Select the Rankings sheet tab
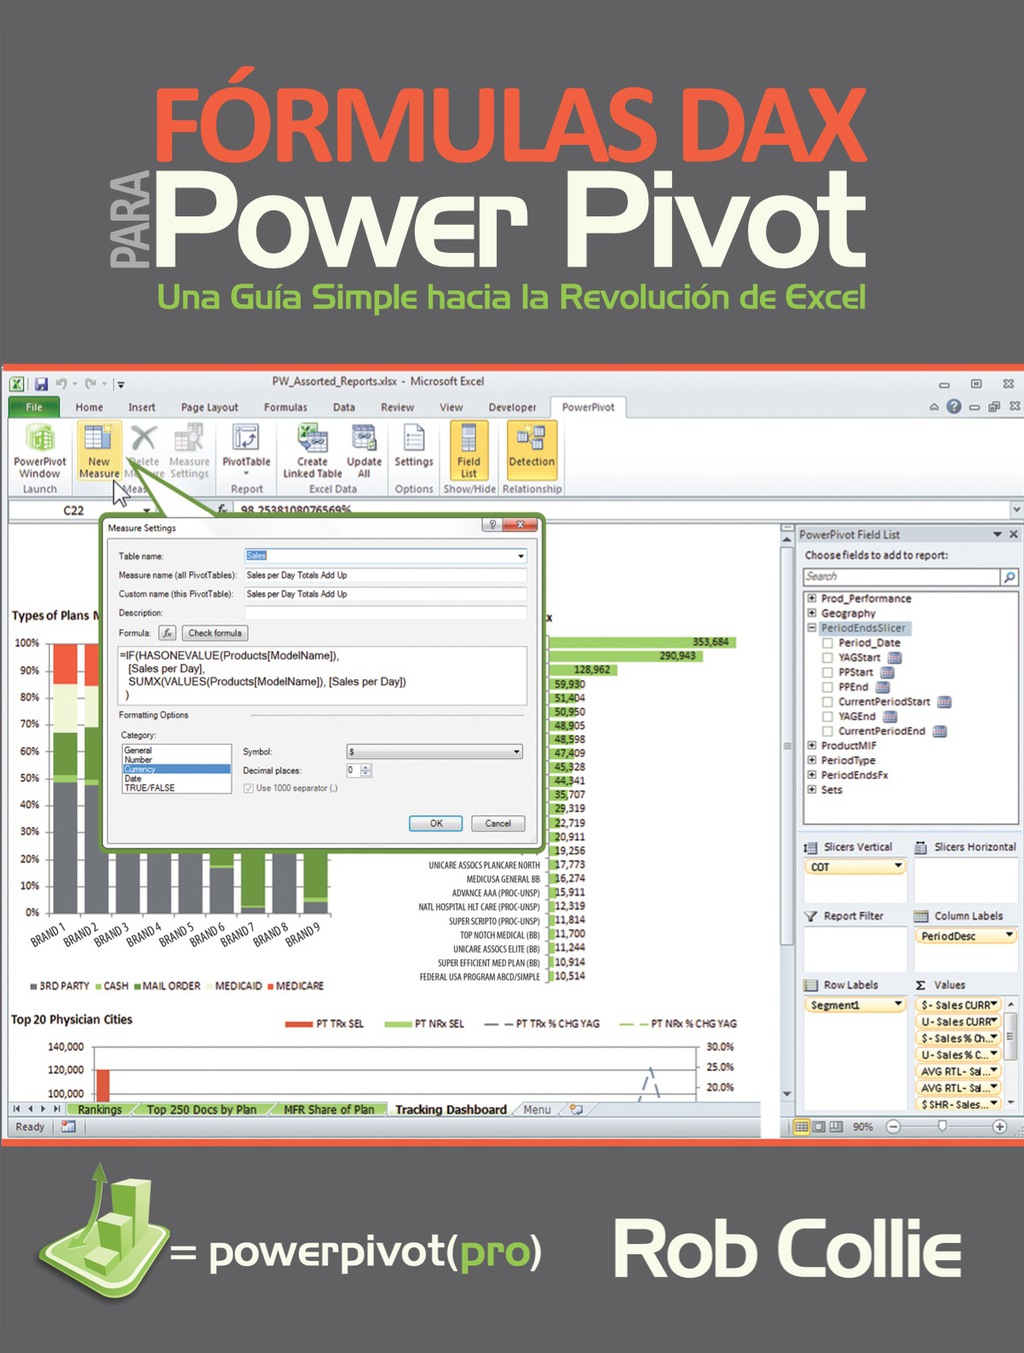The width and height of the screenshot is (1024, 1353). pyautogui.click(x=99, y=1109)
